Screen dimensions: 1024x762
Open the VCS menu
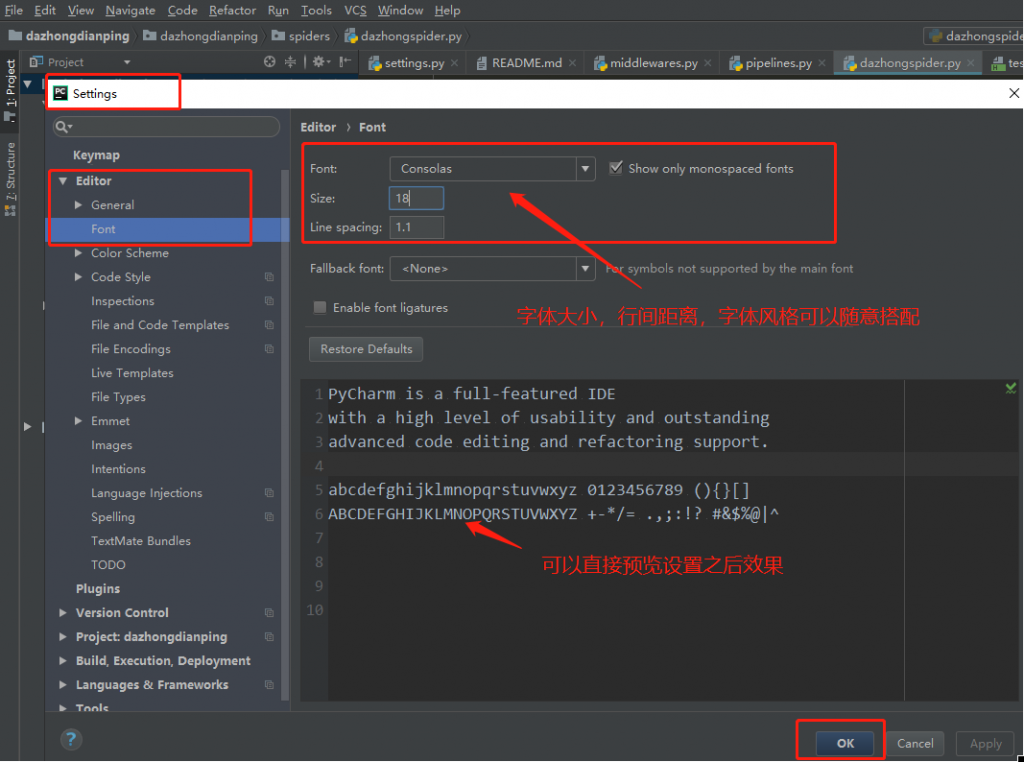click(x=355, y=10)
